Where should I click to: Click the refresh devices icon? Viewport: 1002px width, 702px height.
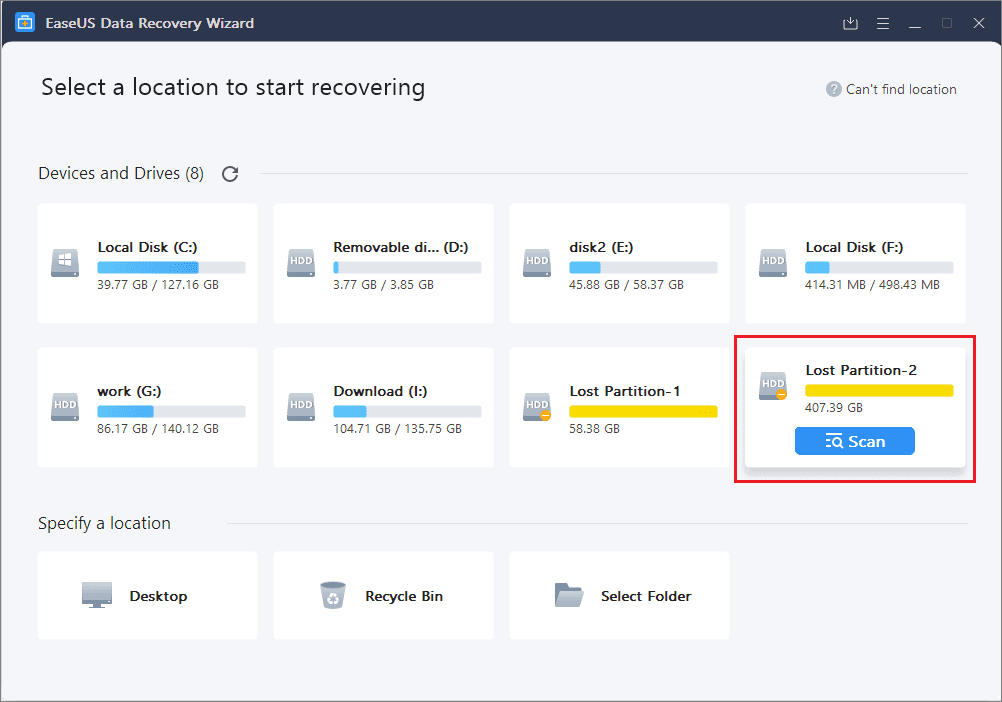coord(230,174)
